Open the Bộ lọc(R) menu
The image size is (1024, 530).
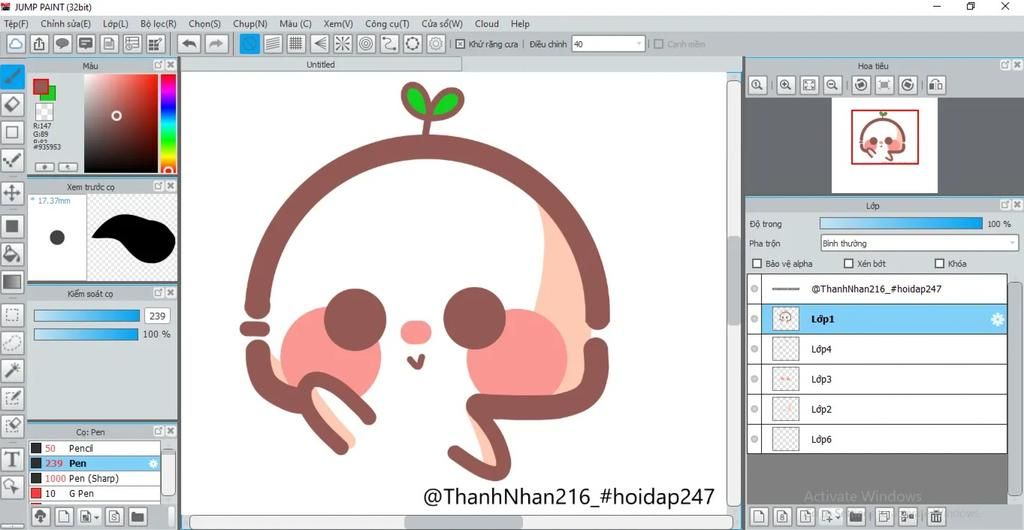[158, 23]
